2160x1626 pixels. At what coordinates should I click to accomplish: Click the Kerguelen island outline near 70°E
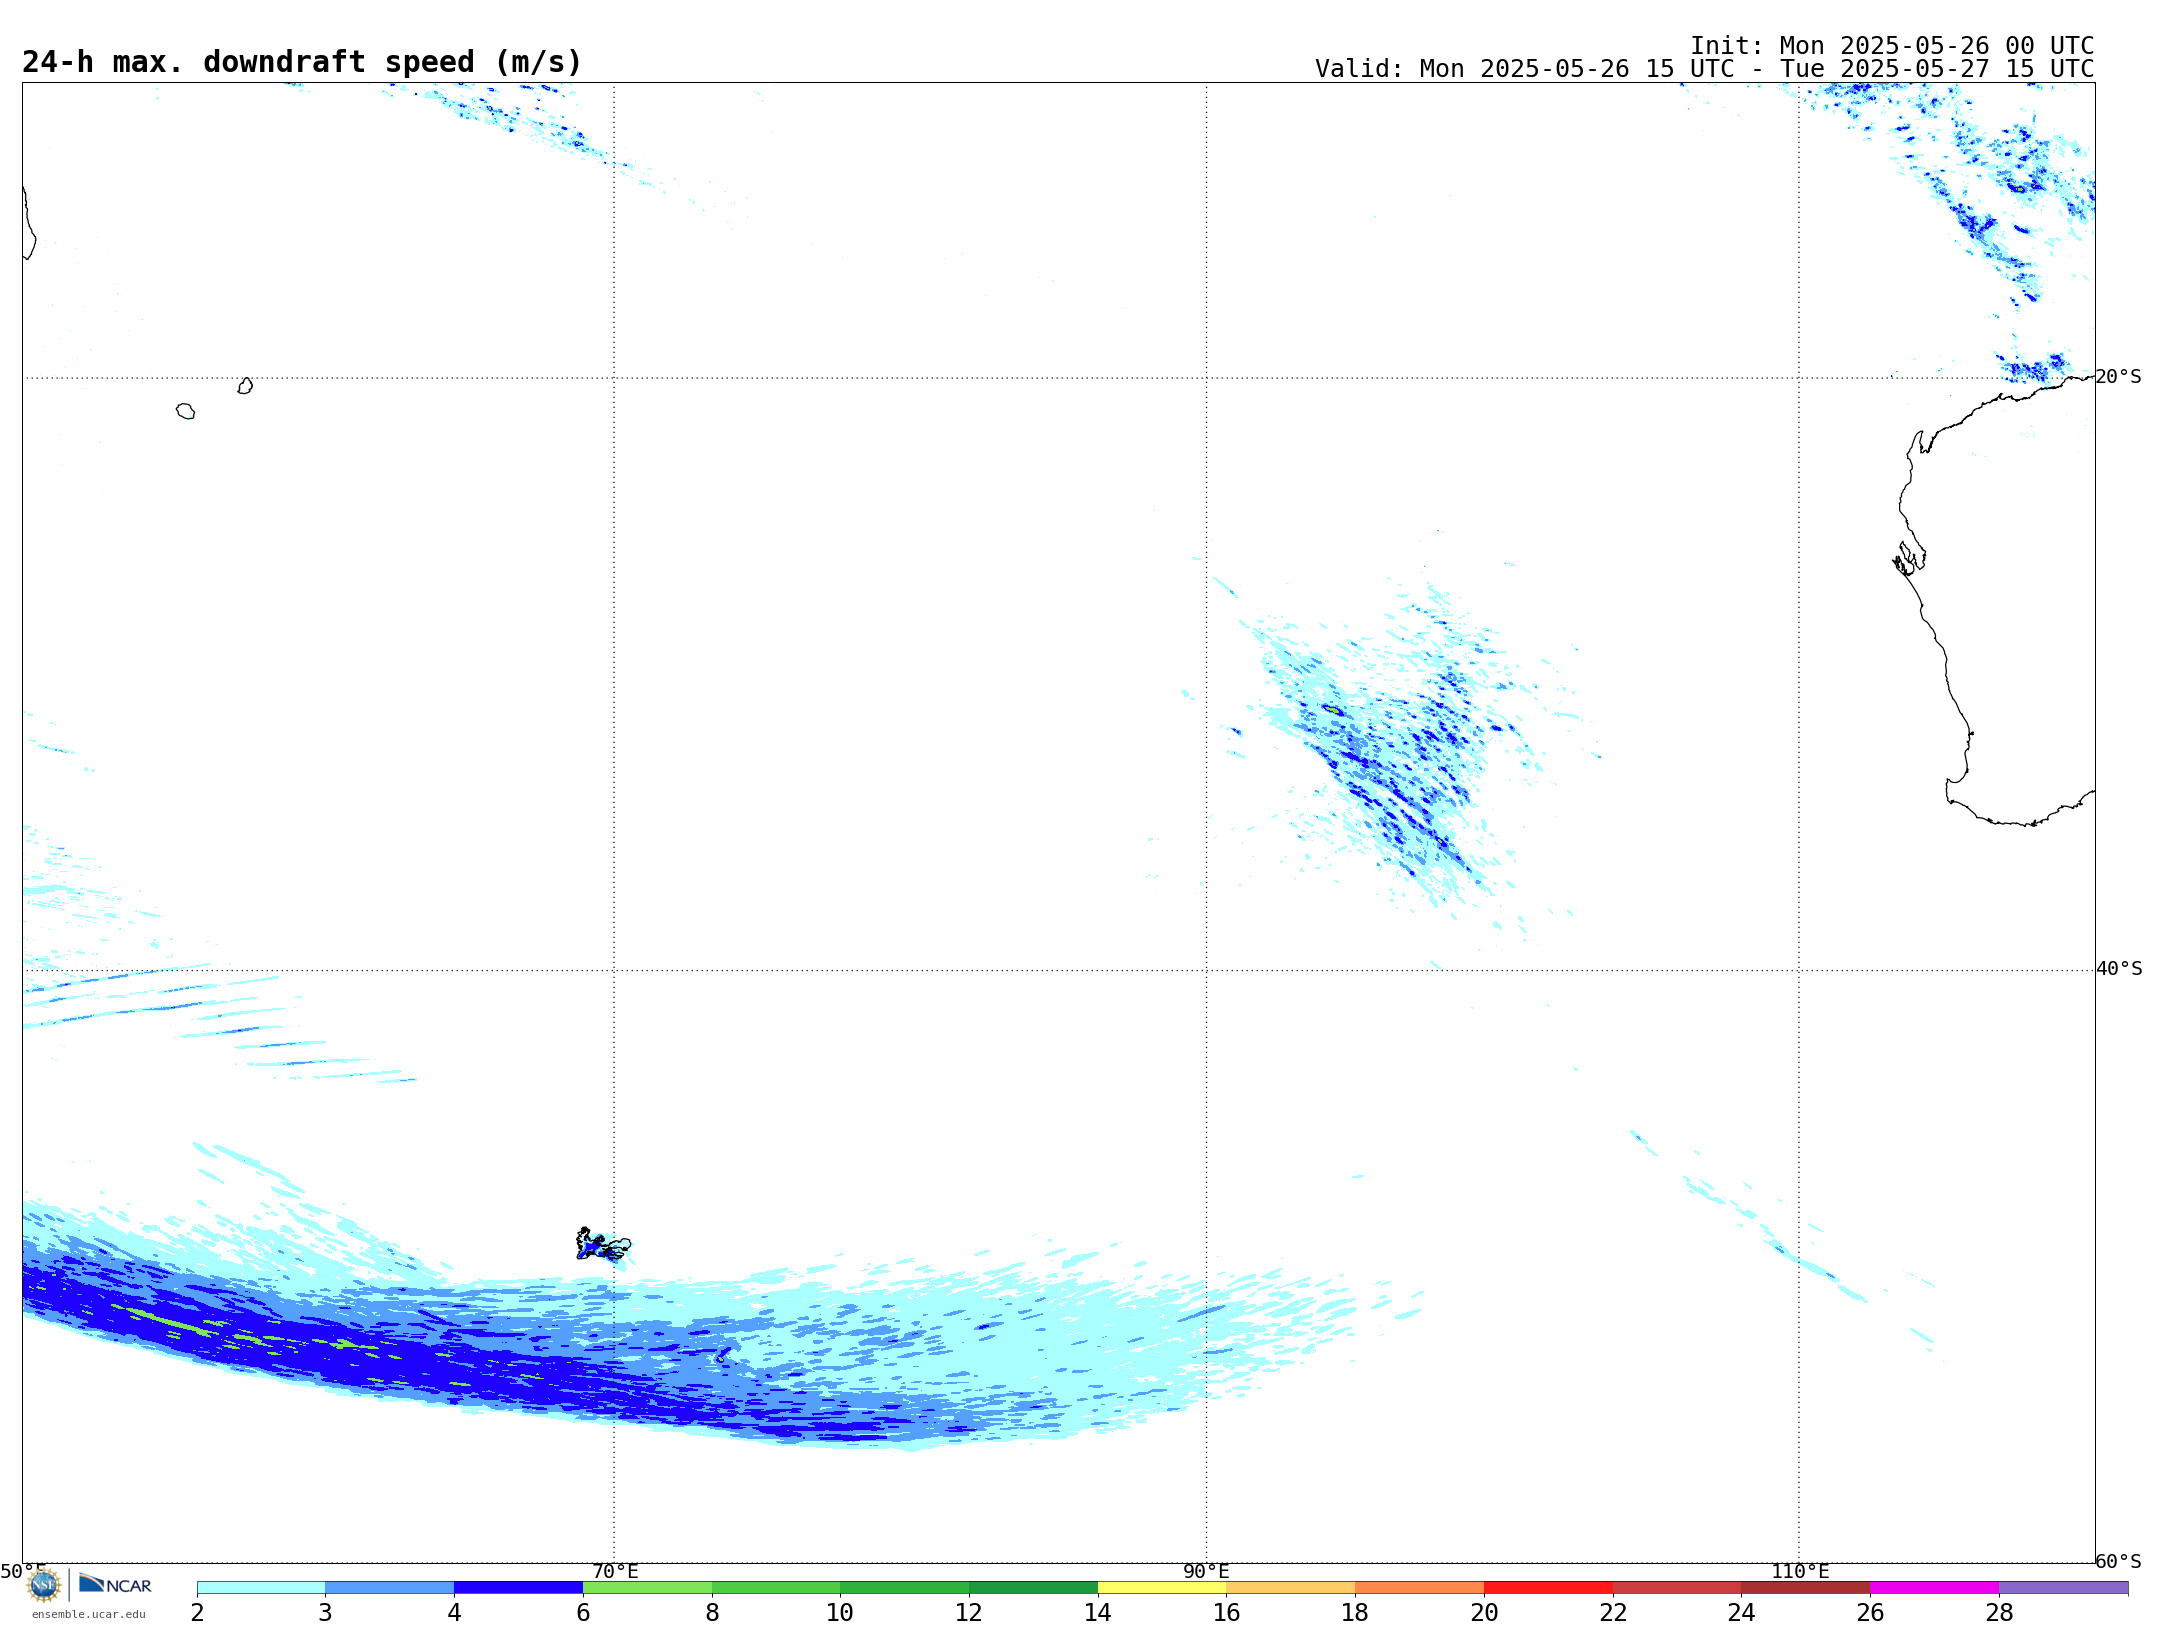coord(603,1245)
